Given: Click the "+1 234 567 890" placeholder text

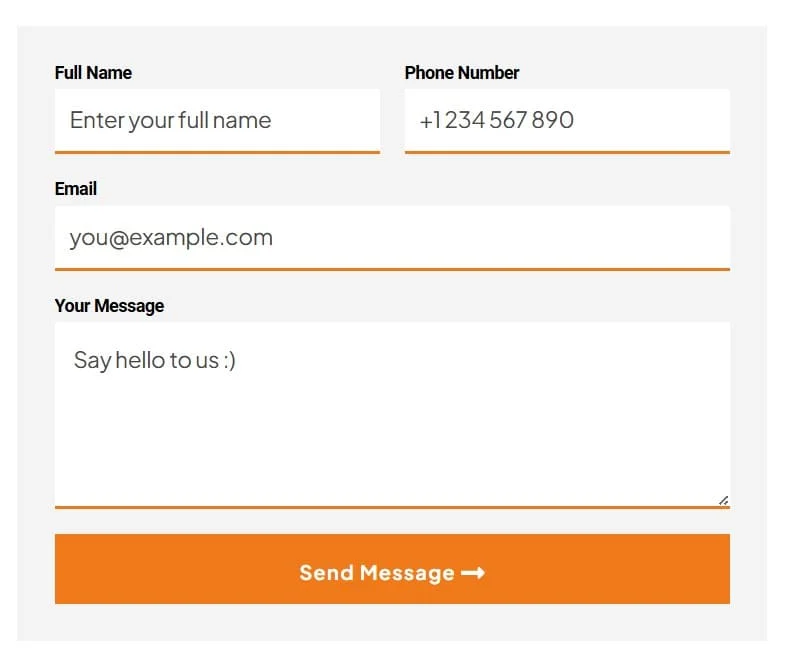Looking at the screenshot, I should (x=497, y=120).
